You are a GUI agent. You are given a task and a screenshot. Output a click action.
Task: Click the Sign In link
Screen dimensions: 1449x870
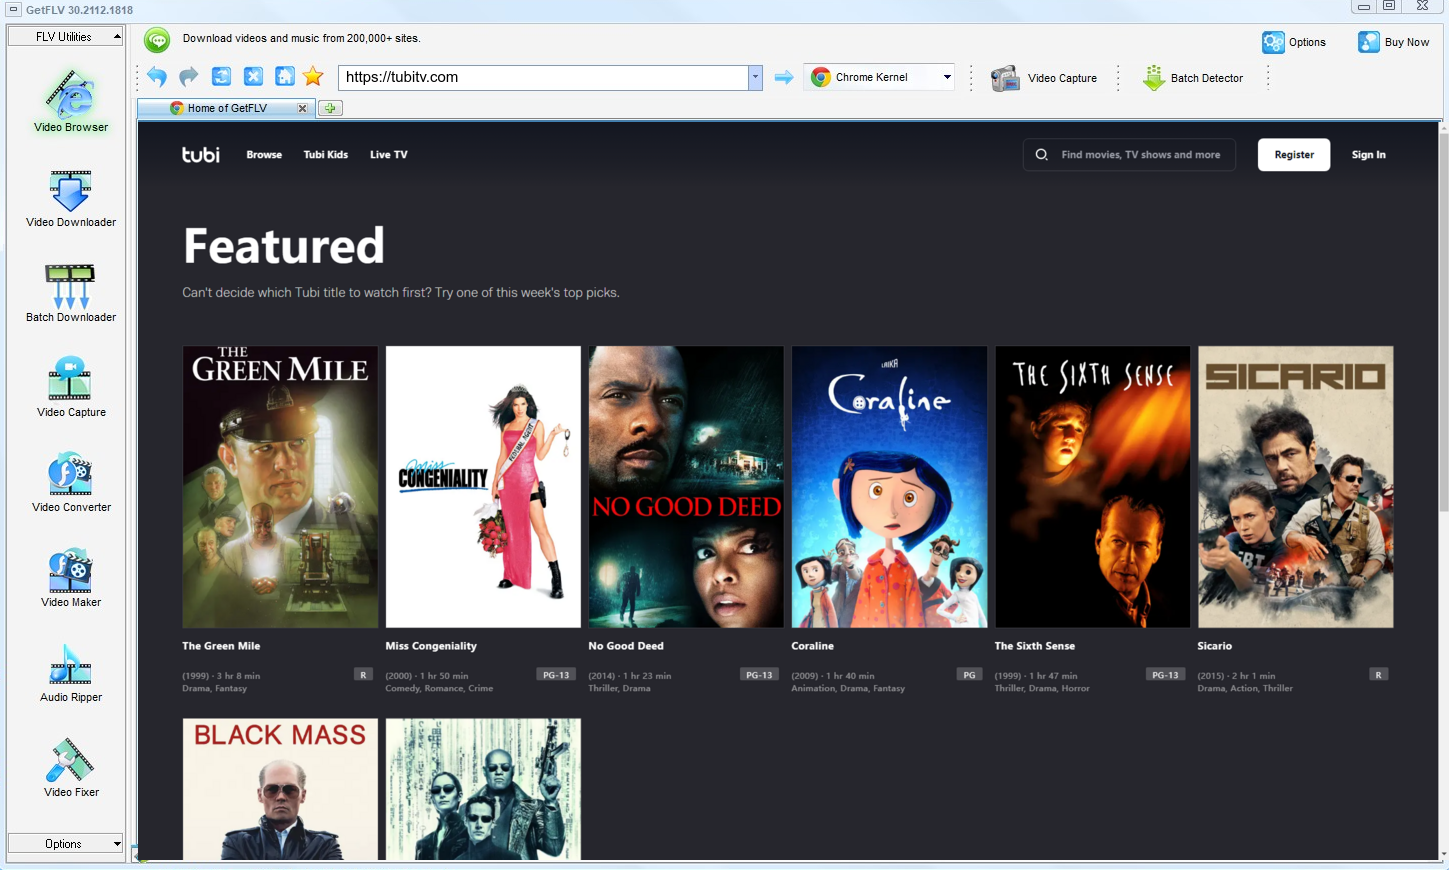pos(1368,155)
